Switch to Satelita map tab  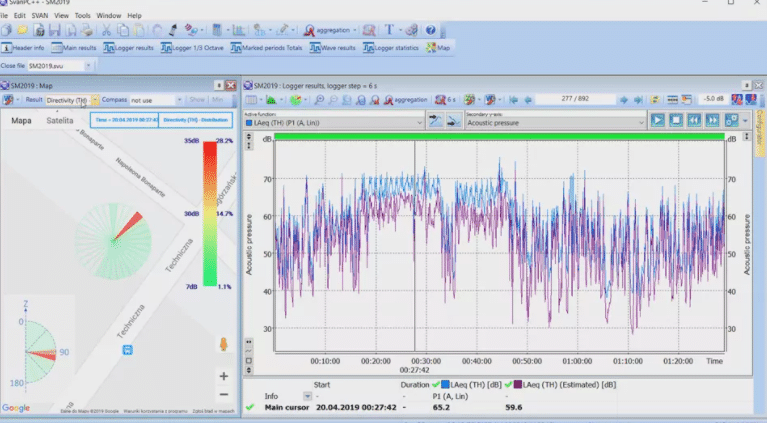click(59, 120)
